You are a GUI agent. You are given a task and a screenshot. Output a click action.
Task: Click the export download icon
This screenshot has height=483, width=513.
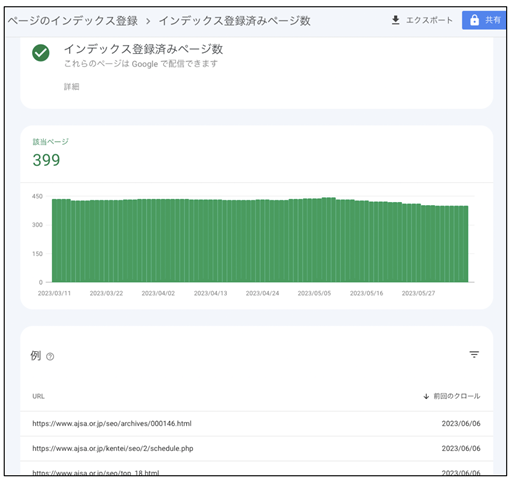click(x=395, y=20)
